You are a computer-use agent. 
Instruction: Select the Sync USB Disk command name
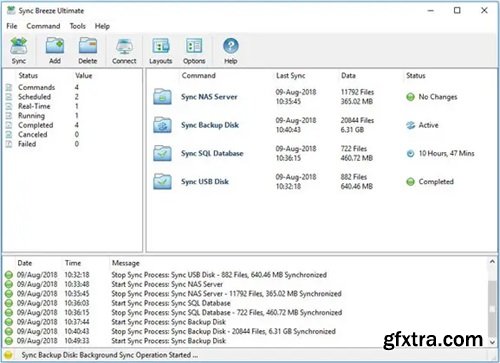coord(205,182)
